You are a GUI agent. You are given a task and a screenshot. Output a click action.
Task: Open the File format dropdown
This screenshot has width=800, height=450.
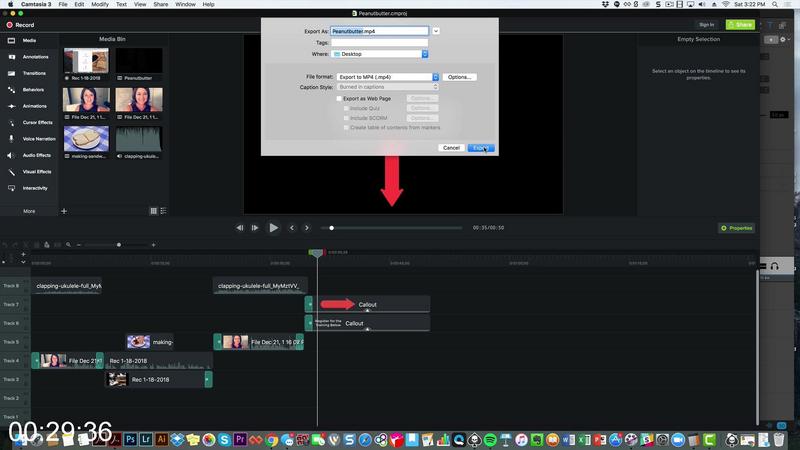click(387, 77)
